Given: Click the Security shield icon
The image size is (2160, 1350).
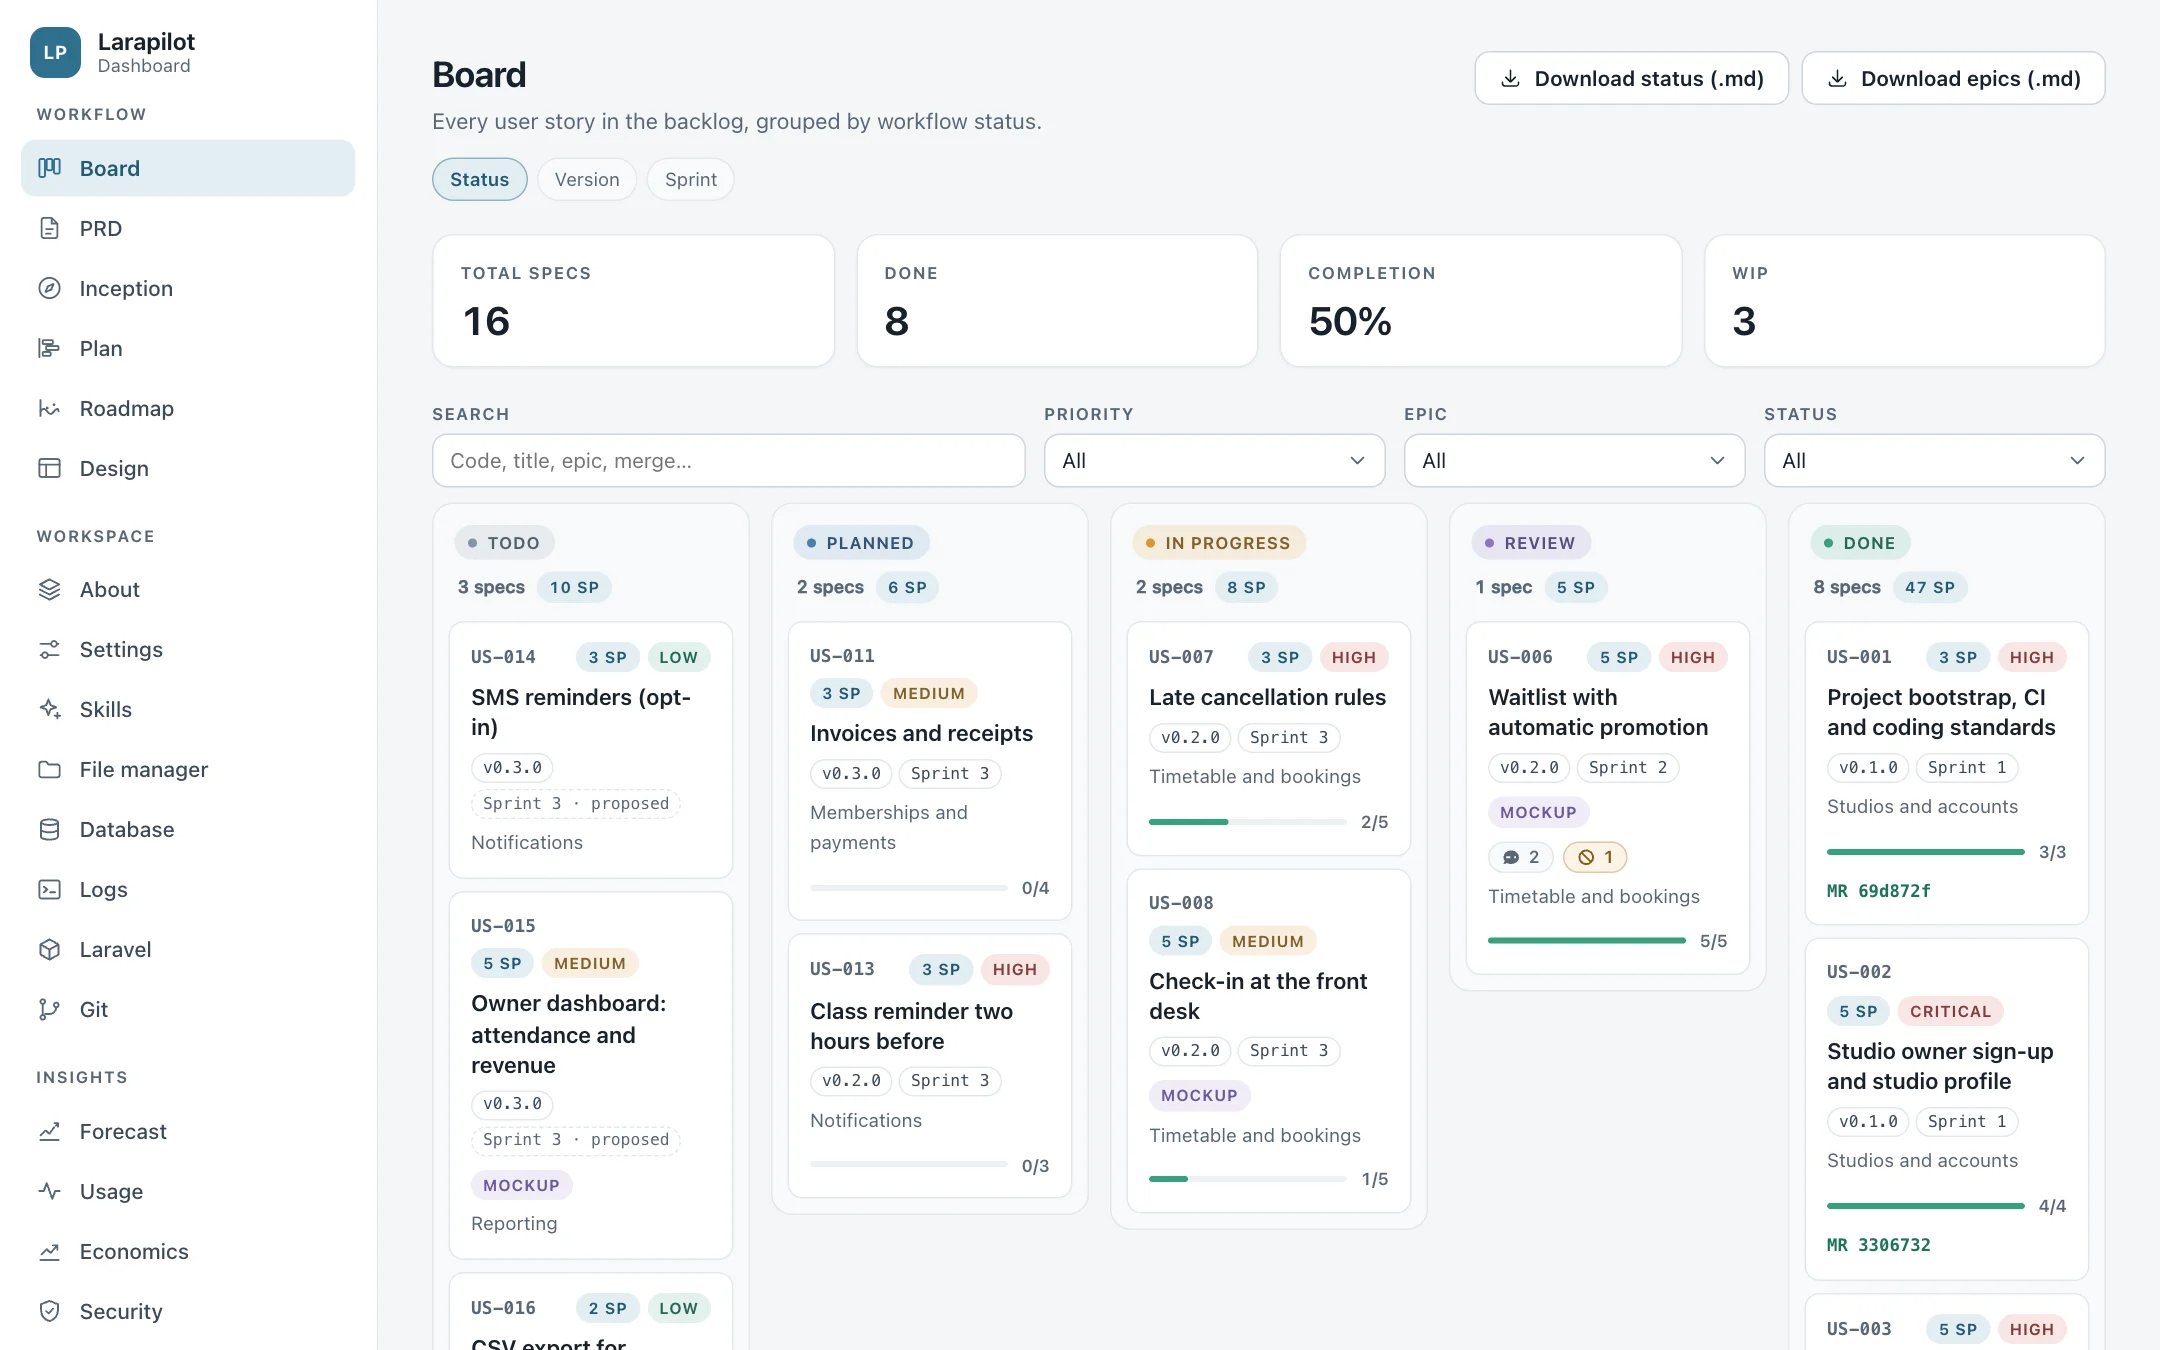Looking at the screenshot, I should tap(50, 1311).
